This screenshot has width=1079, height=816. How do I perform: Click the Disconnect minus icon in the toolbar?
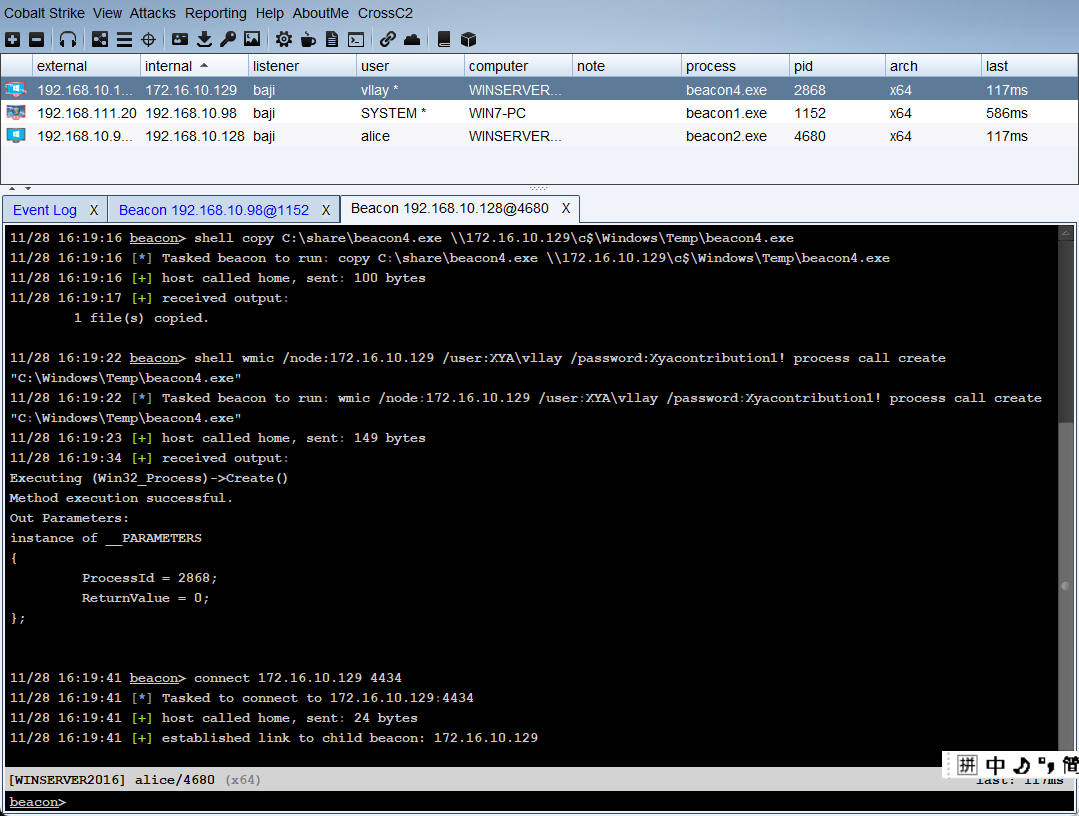coord(36,39)
